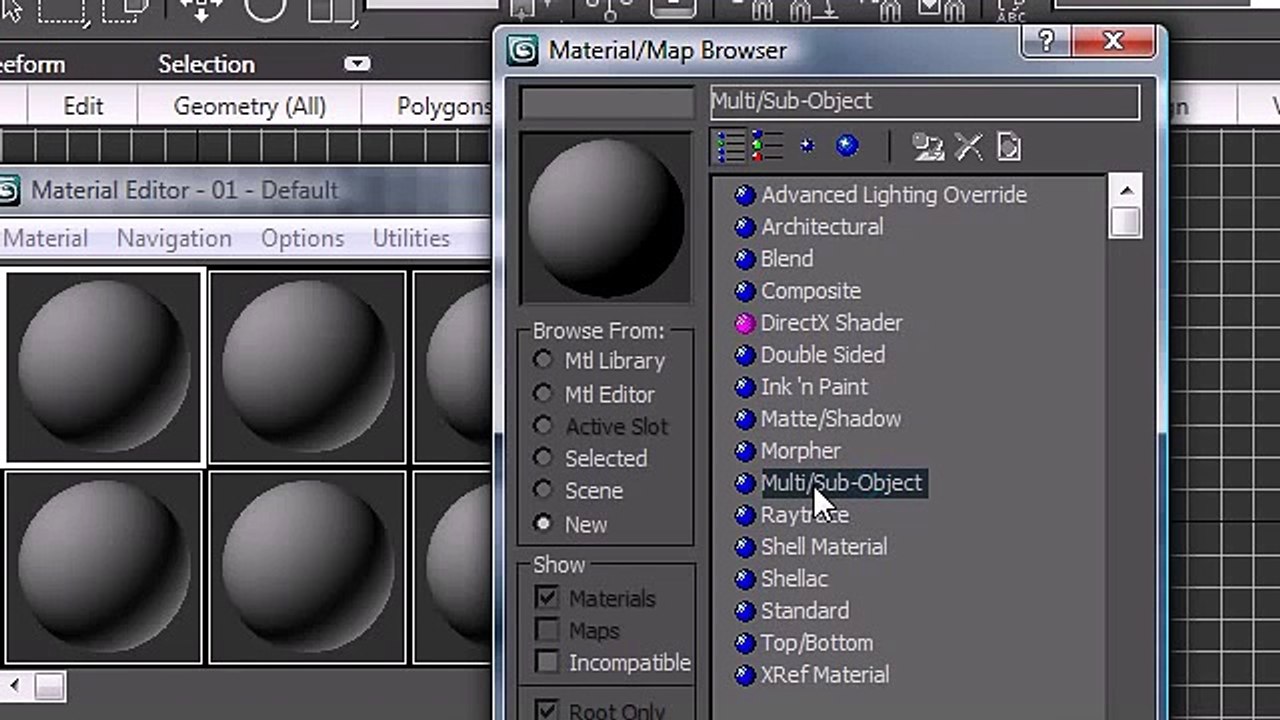Image resolution: width=1280 pixels, height=720 pixels.
Task: Select Mtl Library radio button
Action: (543, 360)
